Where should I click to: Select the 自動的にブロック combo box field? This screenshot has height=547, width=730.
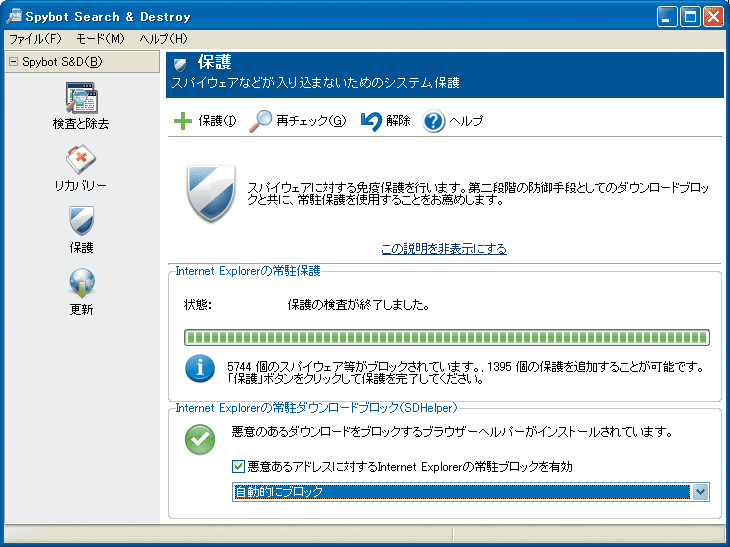click(x=471, y=492)
